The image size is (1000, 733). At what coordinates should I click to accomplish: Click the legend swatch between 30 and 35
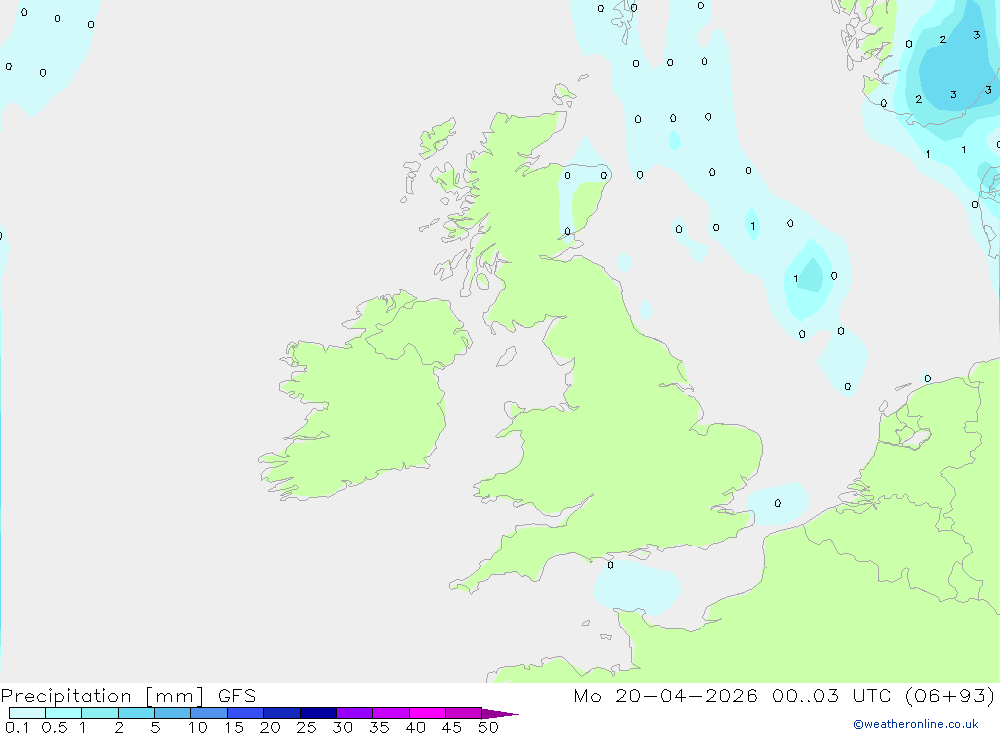[x=355, y=713]
